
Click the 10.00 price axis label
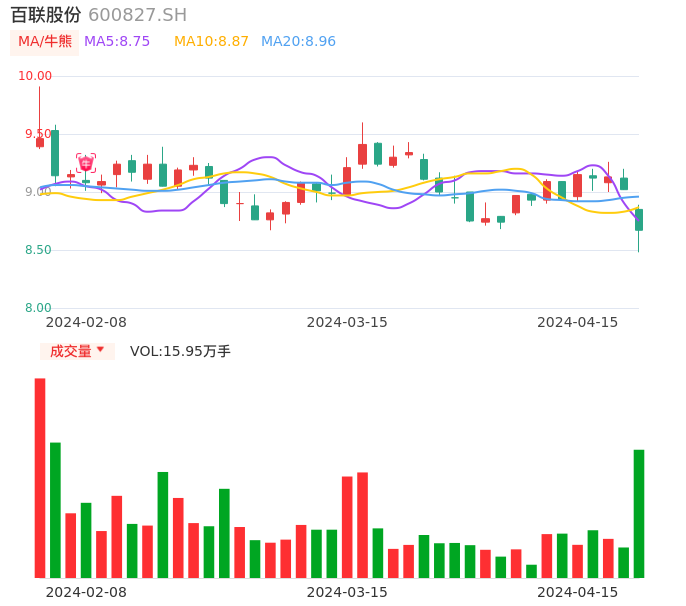pyautogui.click(x=36, y=76)
